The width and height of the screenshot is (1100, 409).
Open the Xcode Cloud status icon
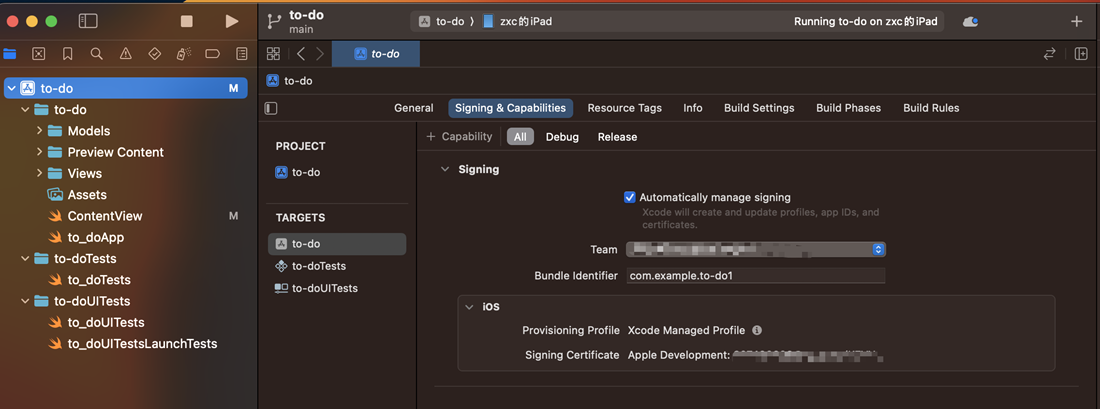pyautogui.click(x=969, y=21)
